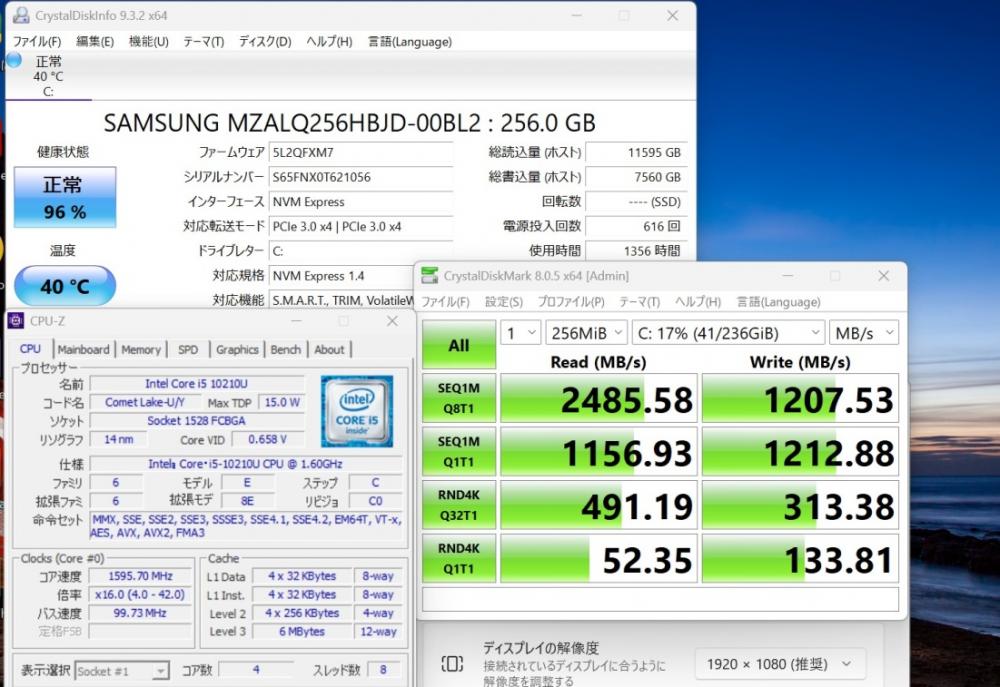Open ヘルプ(H) menu in CrystalDiskInfo
Image resolution: width=1000 pixels, height=687 pixels.
[x=329, y=41]
